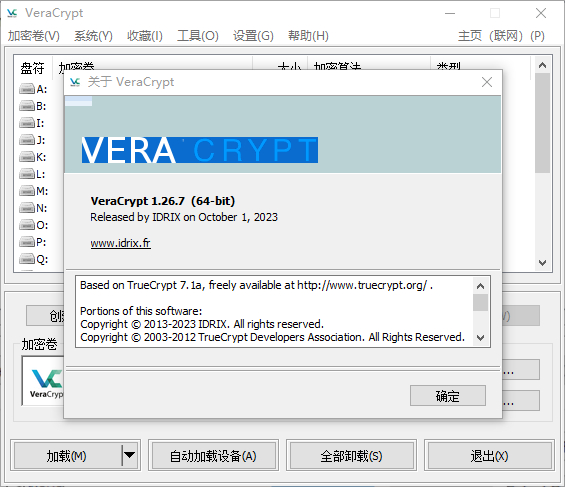Click the credits text area
The width and height of the screenshot is (565, 487).
click(x=275, y=312)
